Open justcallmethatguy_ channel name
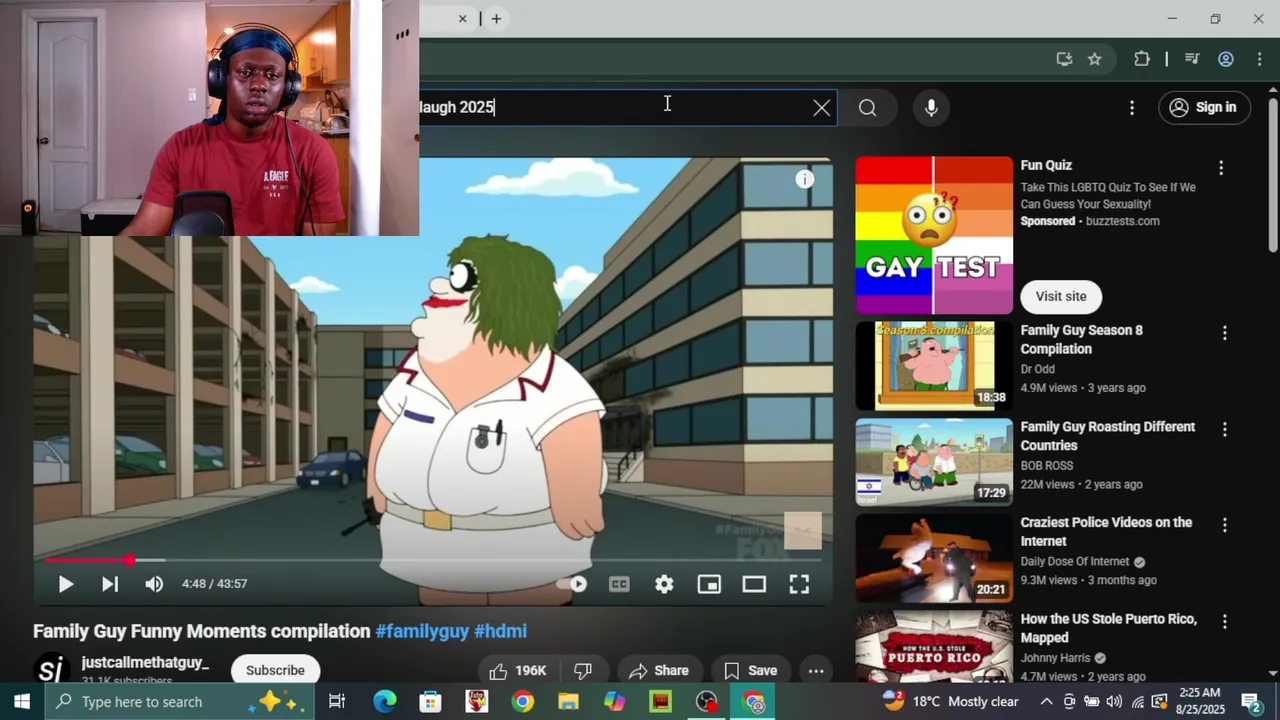 point(145,663)
